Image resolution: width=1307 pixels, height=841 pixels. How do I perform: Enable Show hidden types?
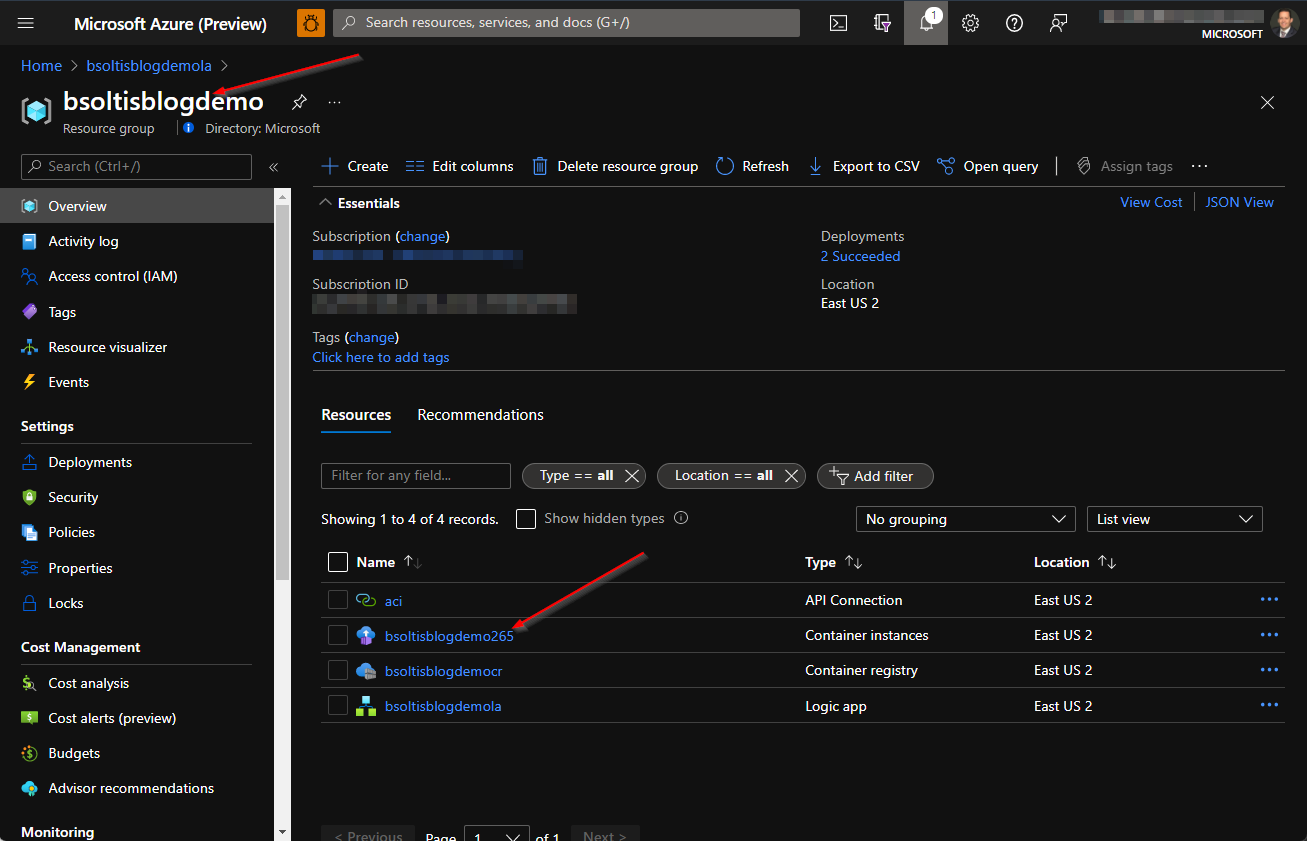coord(525,518)
